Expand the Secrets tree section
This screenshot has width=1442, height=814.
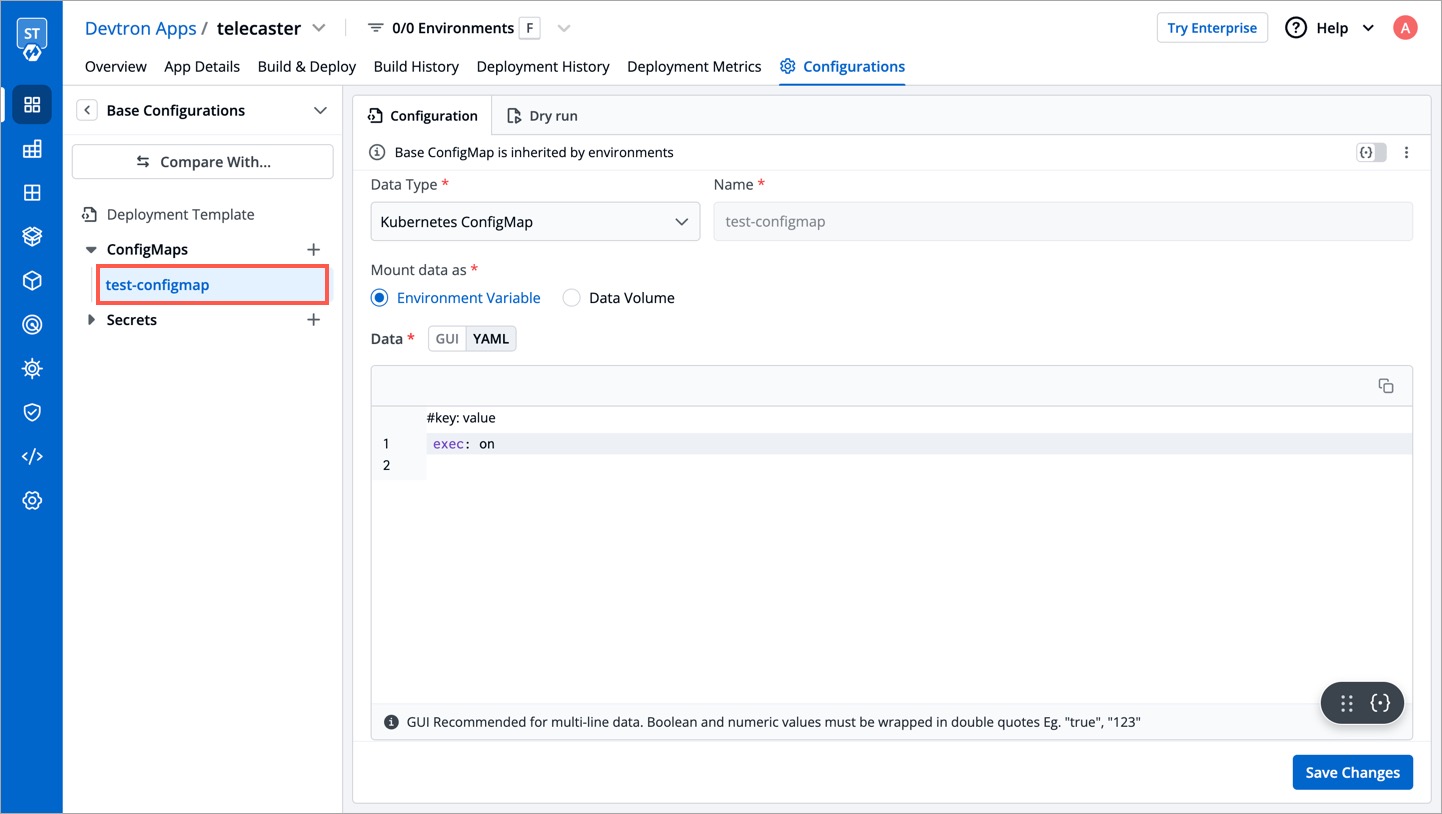91,320
